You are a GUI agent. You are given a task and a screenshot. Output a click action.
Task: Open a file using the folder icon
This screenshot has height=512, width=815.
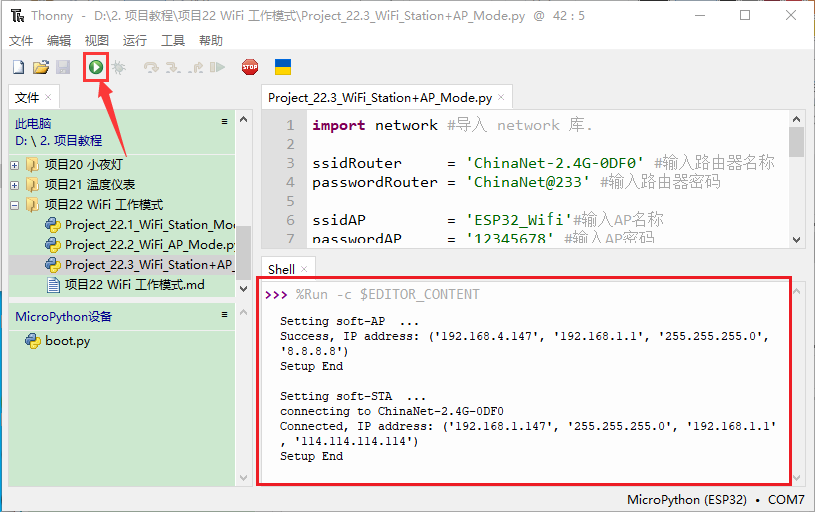coord(41,67)
